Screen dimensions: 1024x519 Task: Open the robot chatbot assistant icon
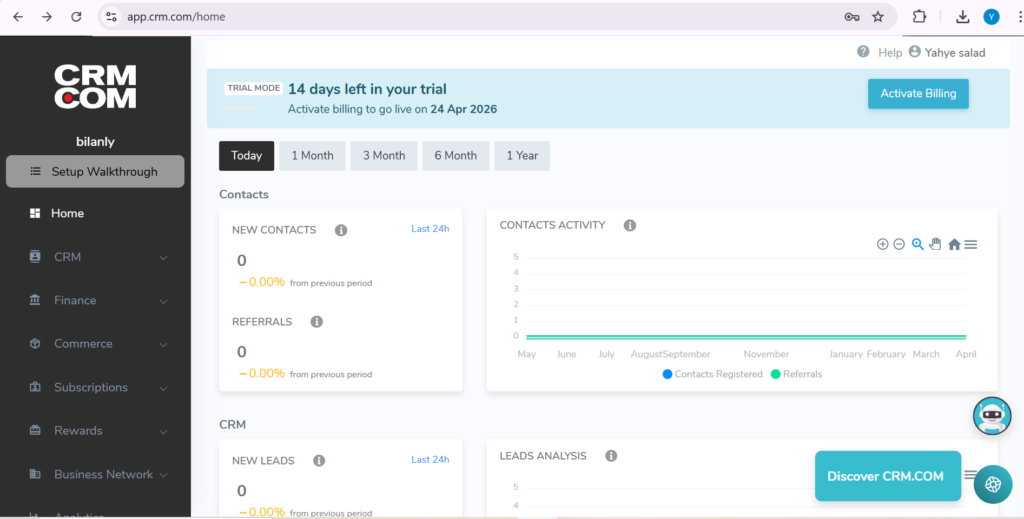(992, 416)
